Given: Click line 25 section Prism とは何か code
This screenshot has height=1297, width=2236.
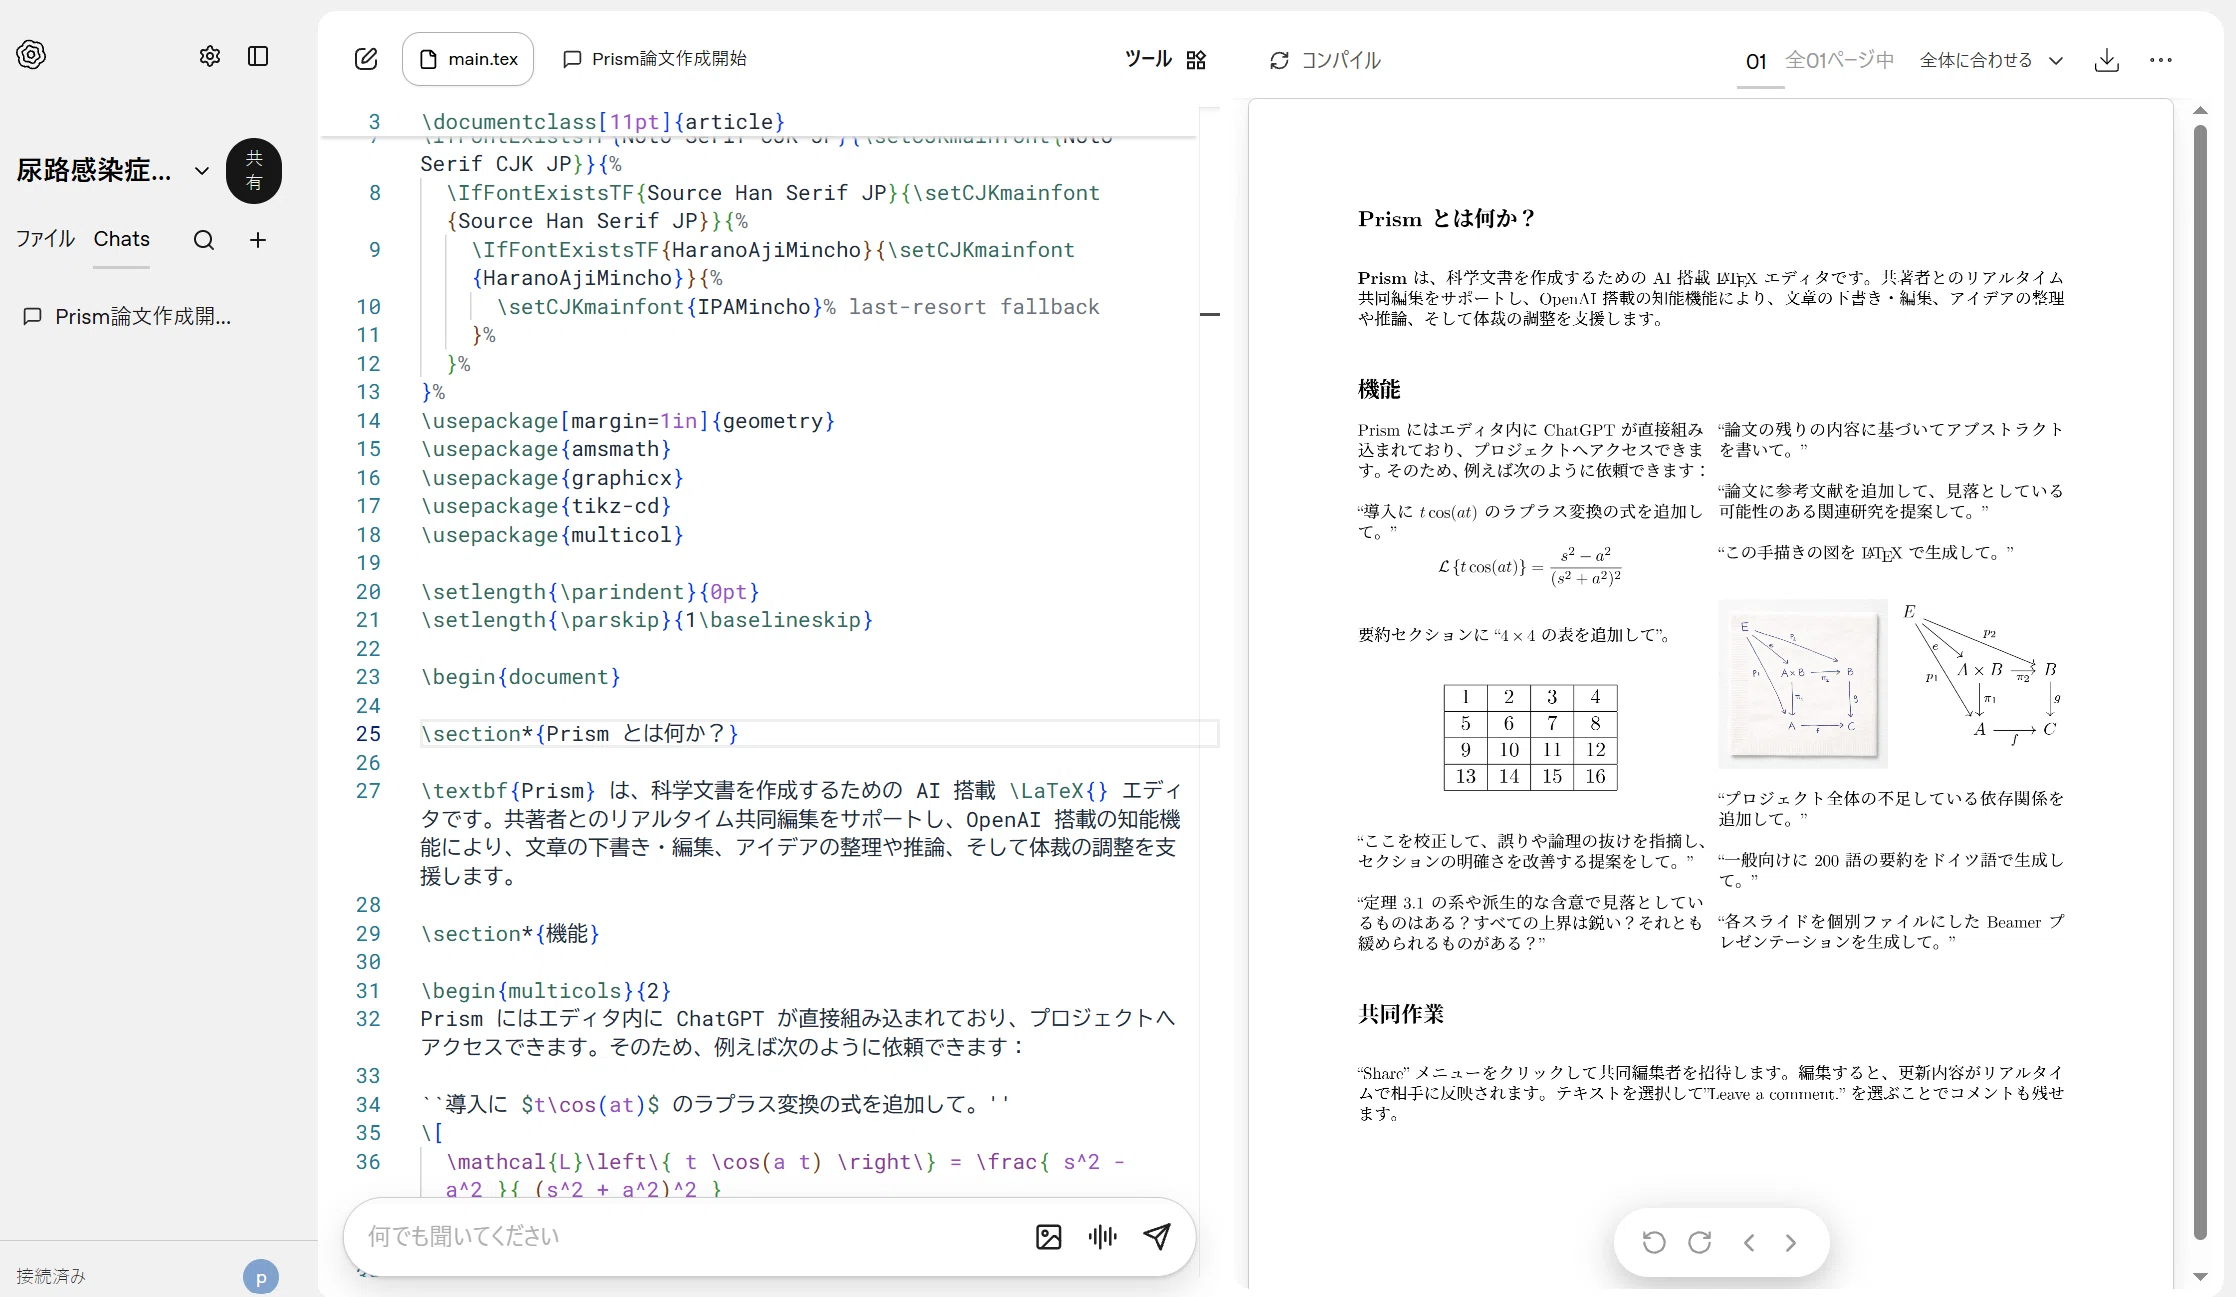Looking at the screenshot, I should tap(580, 734).
